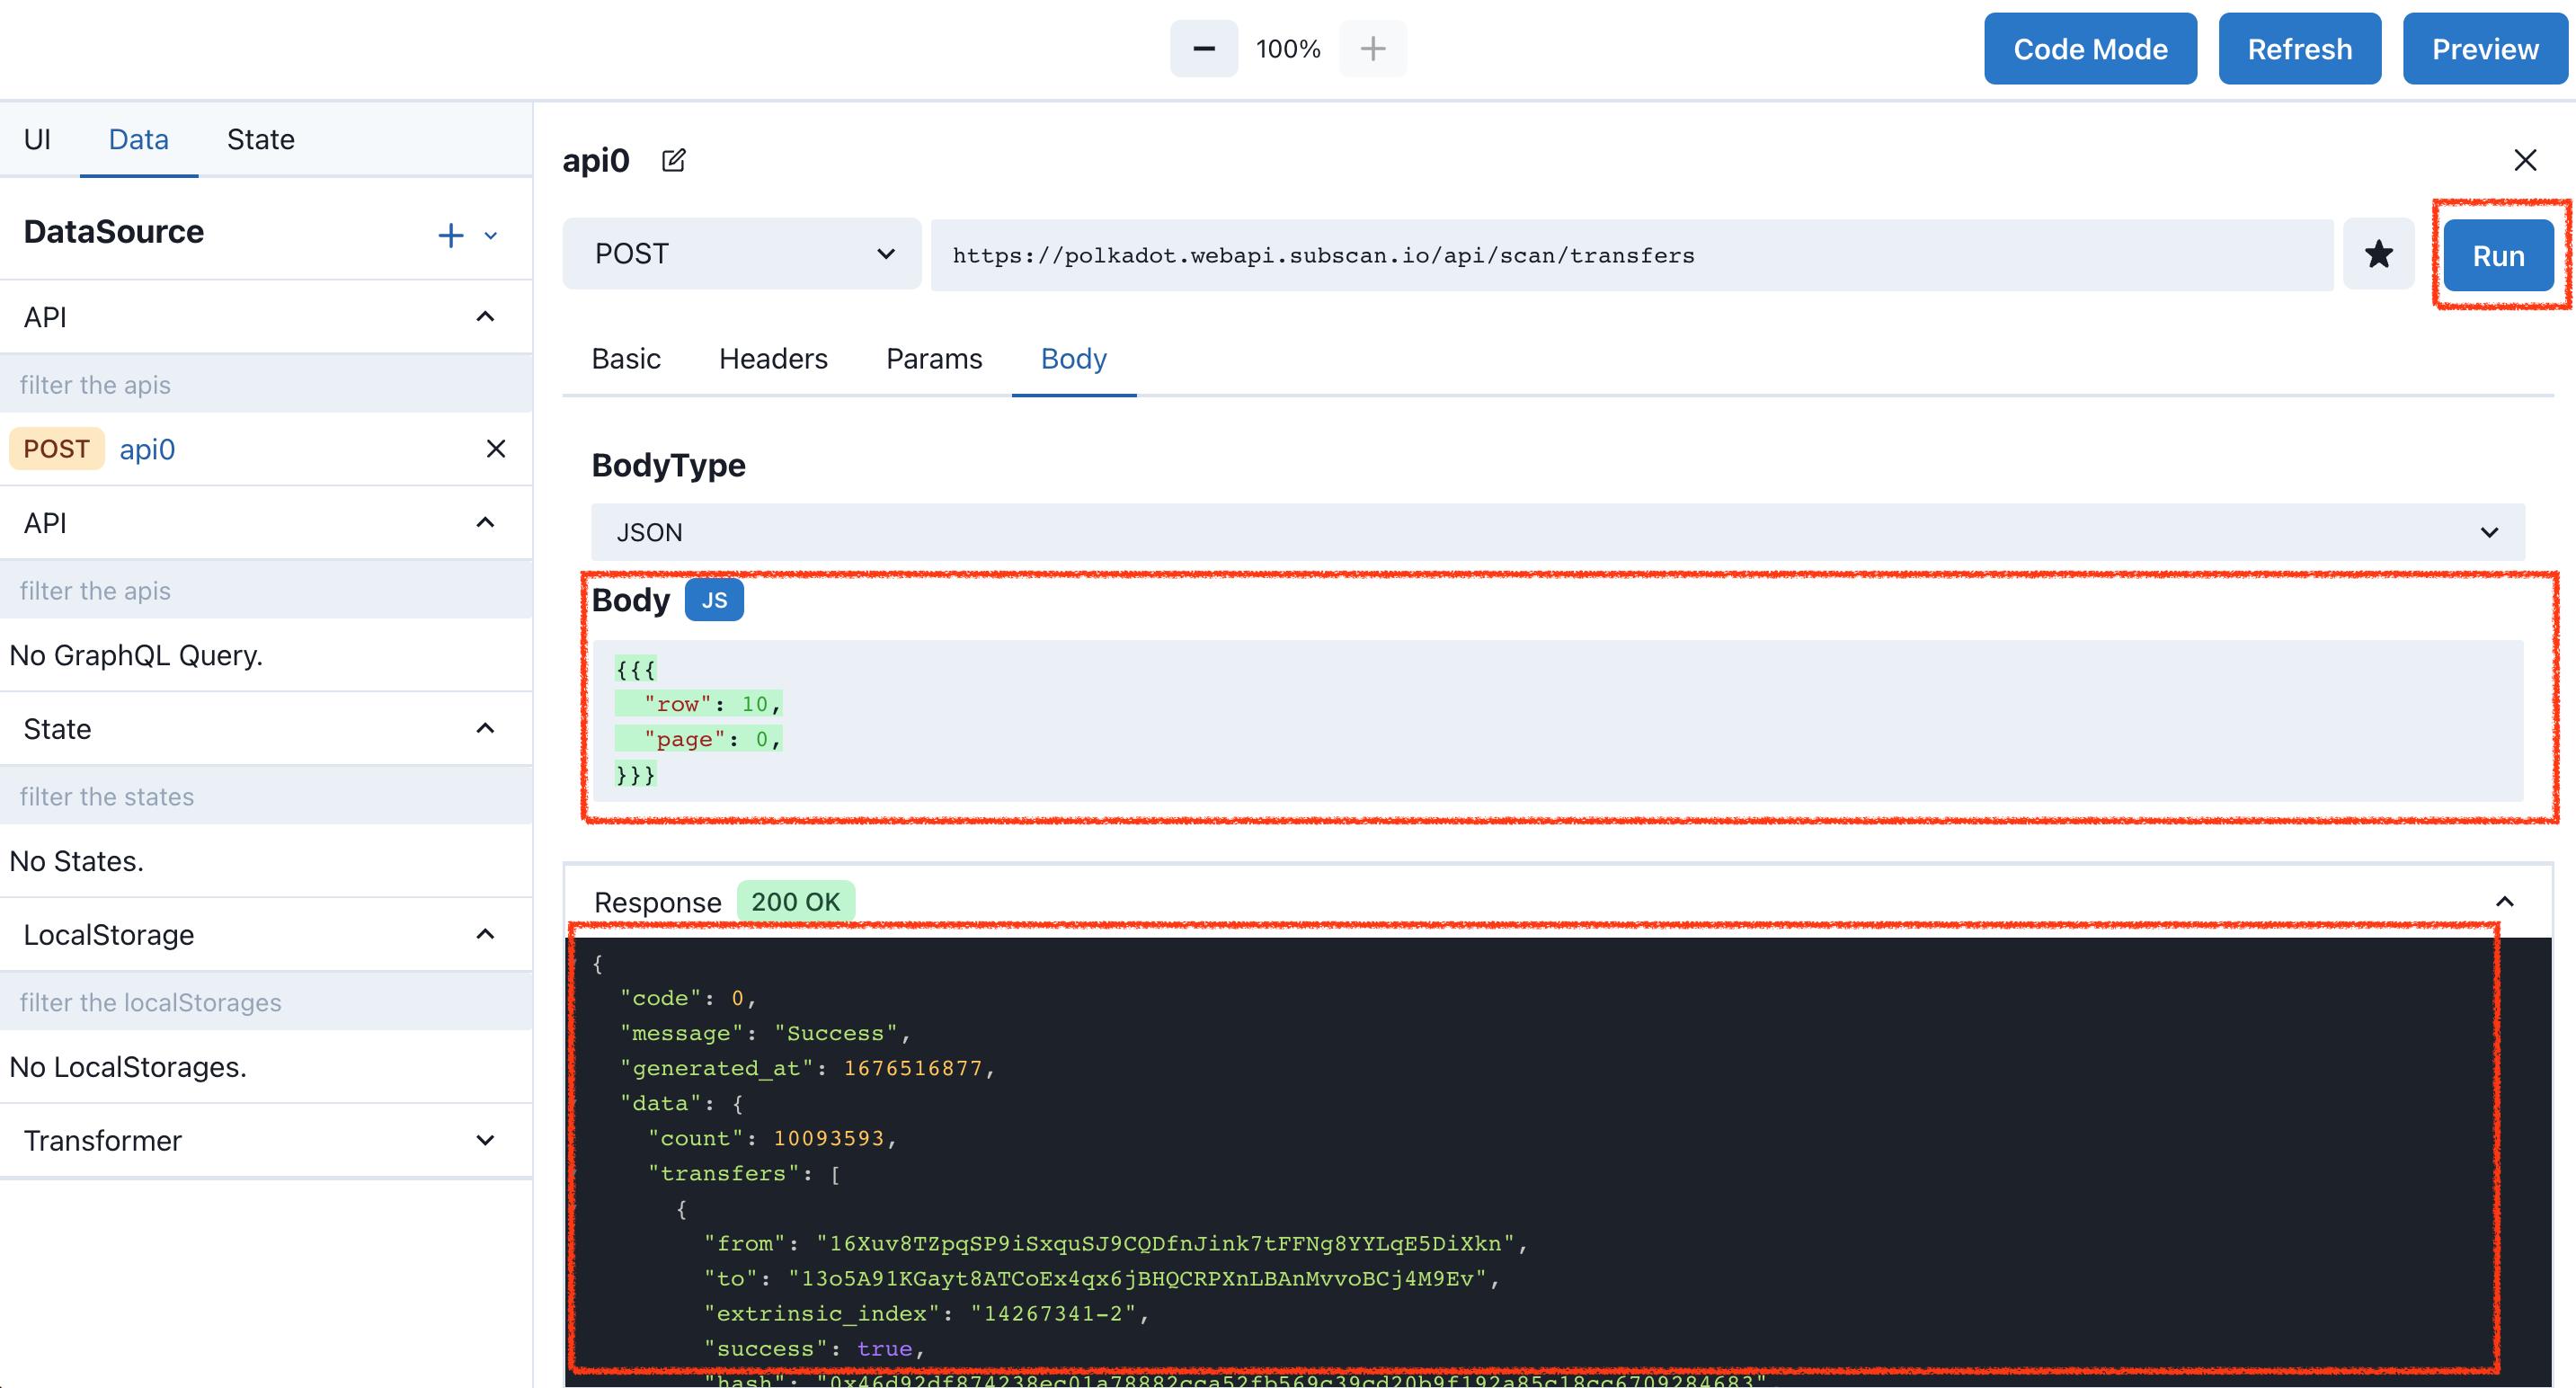Click the Code Mode button
The image size is (2576, 1388).
click(2091, 49)
